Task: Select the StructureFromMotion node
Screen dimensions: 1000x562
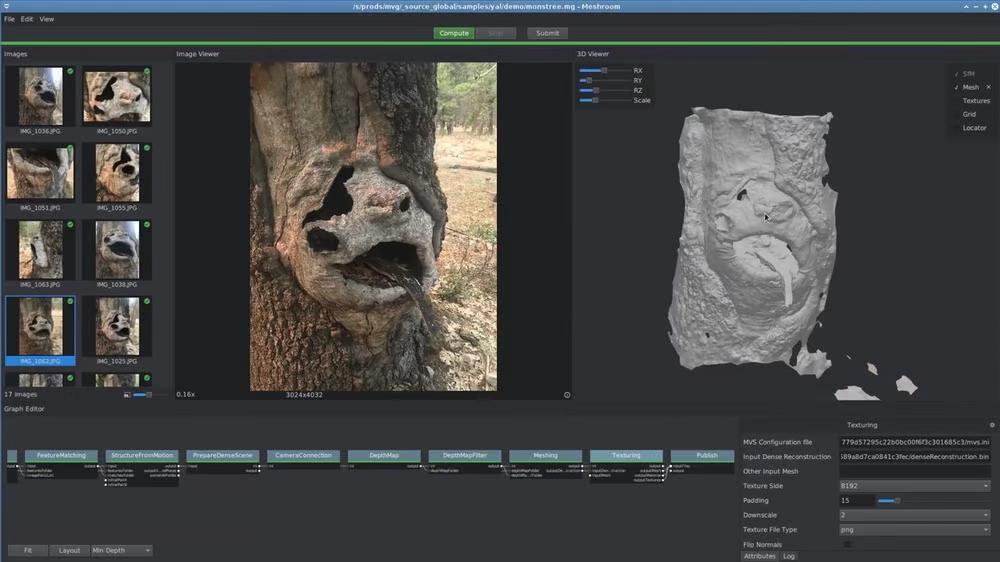Action: pyautogui.click(x=142, y=456)
